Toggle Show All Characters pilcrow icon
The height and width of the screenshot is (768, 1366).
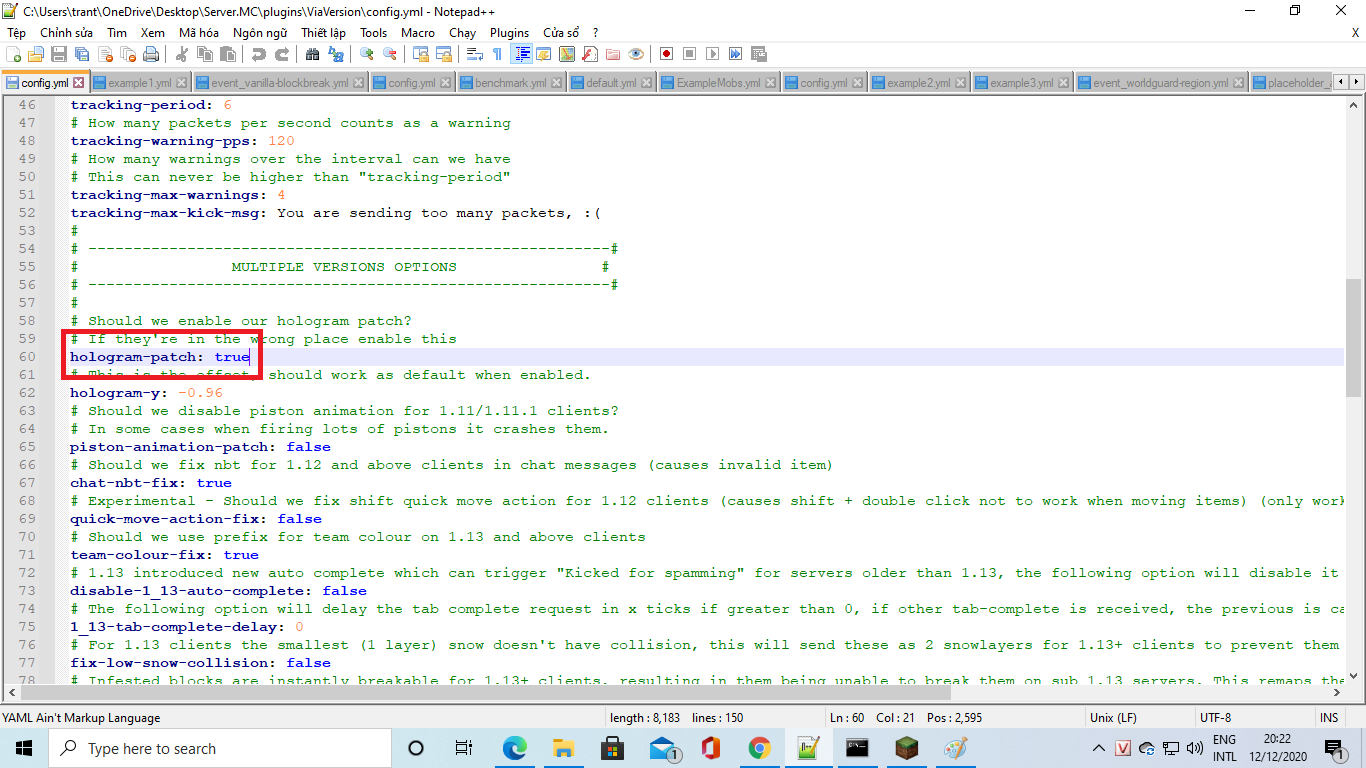coord(497,54)
